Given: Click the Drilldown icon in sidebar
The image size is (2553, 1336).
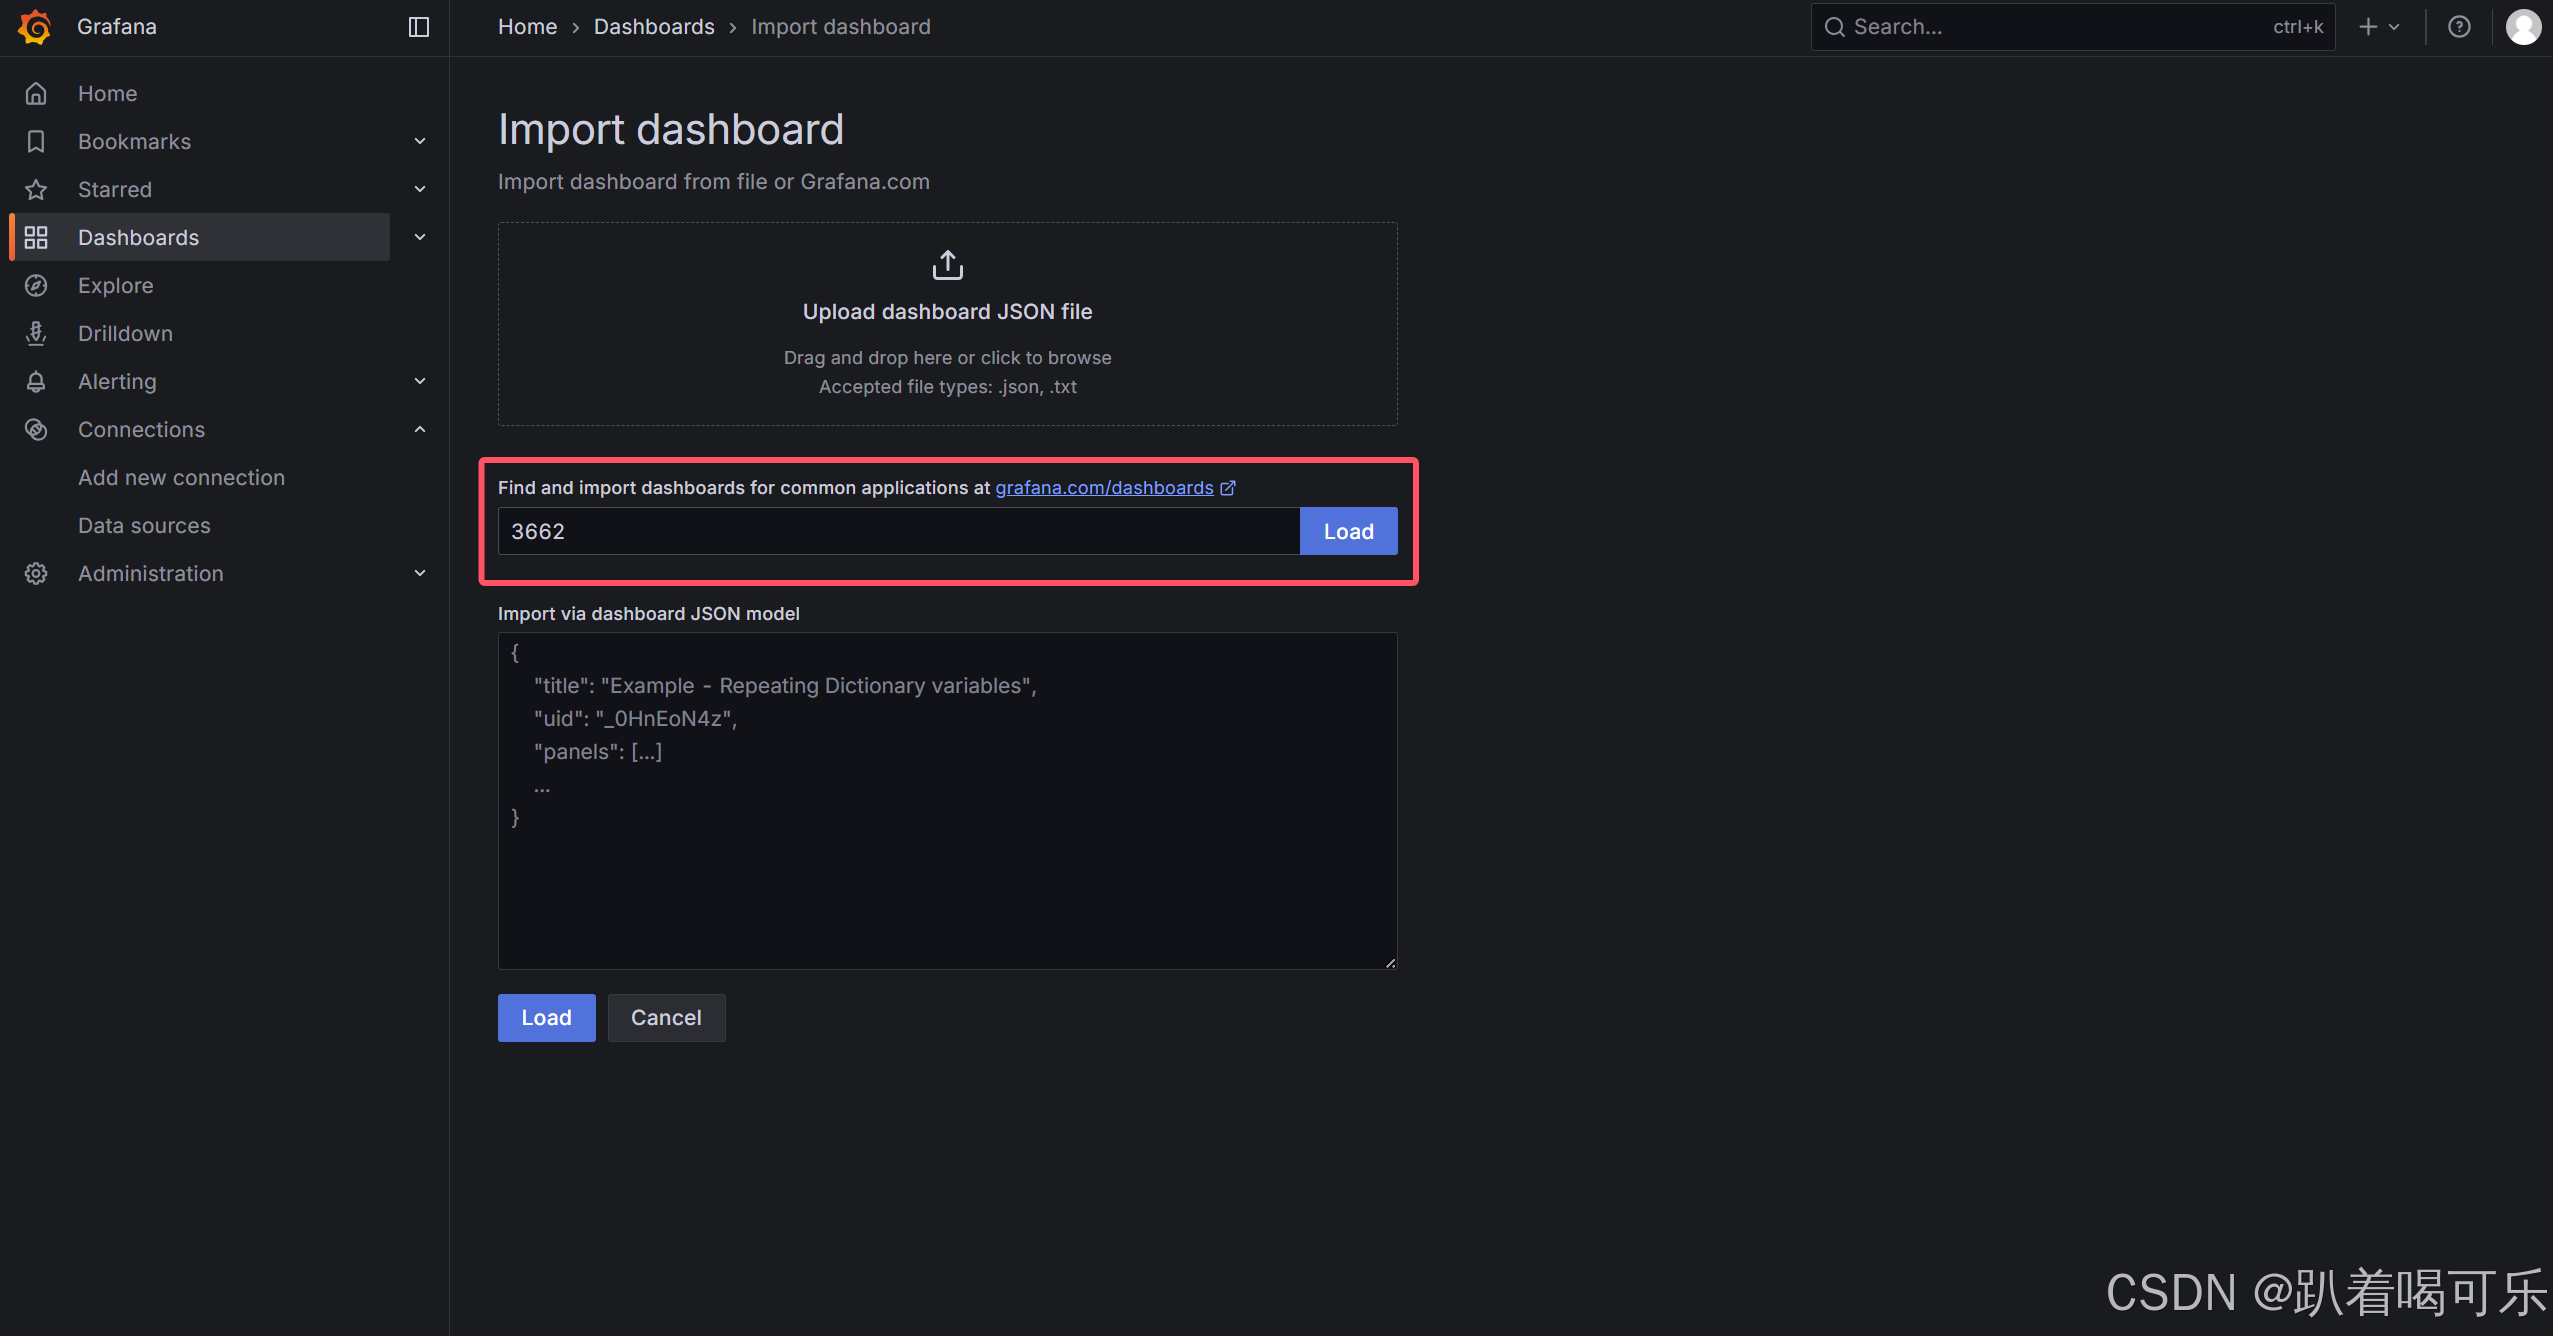Looking at the screenshot, I should (36, 333).
